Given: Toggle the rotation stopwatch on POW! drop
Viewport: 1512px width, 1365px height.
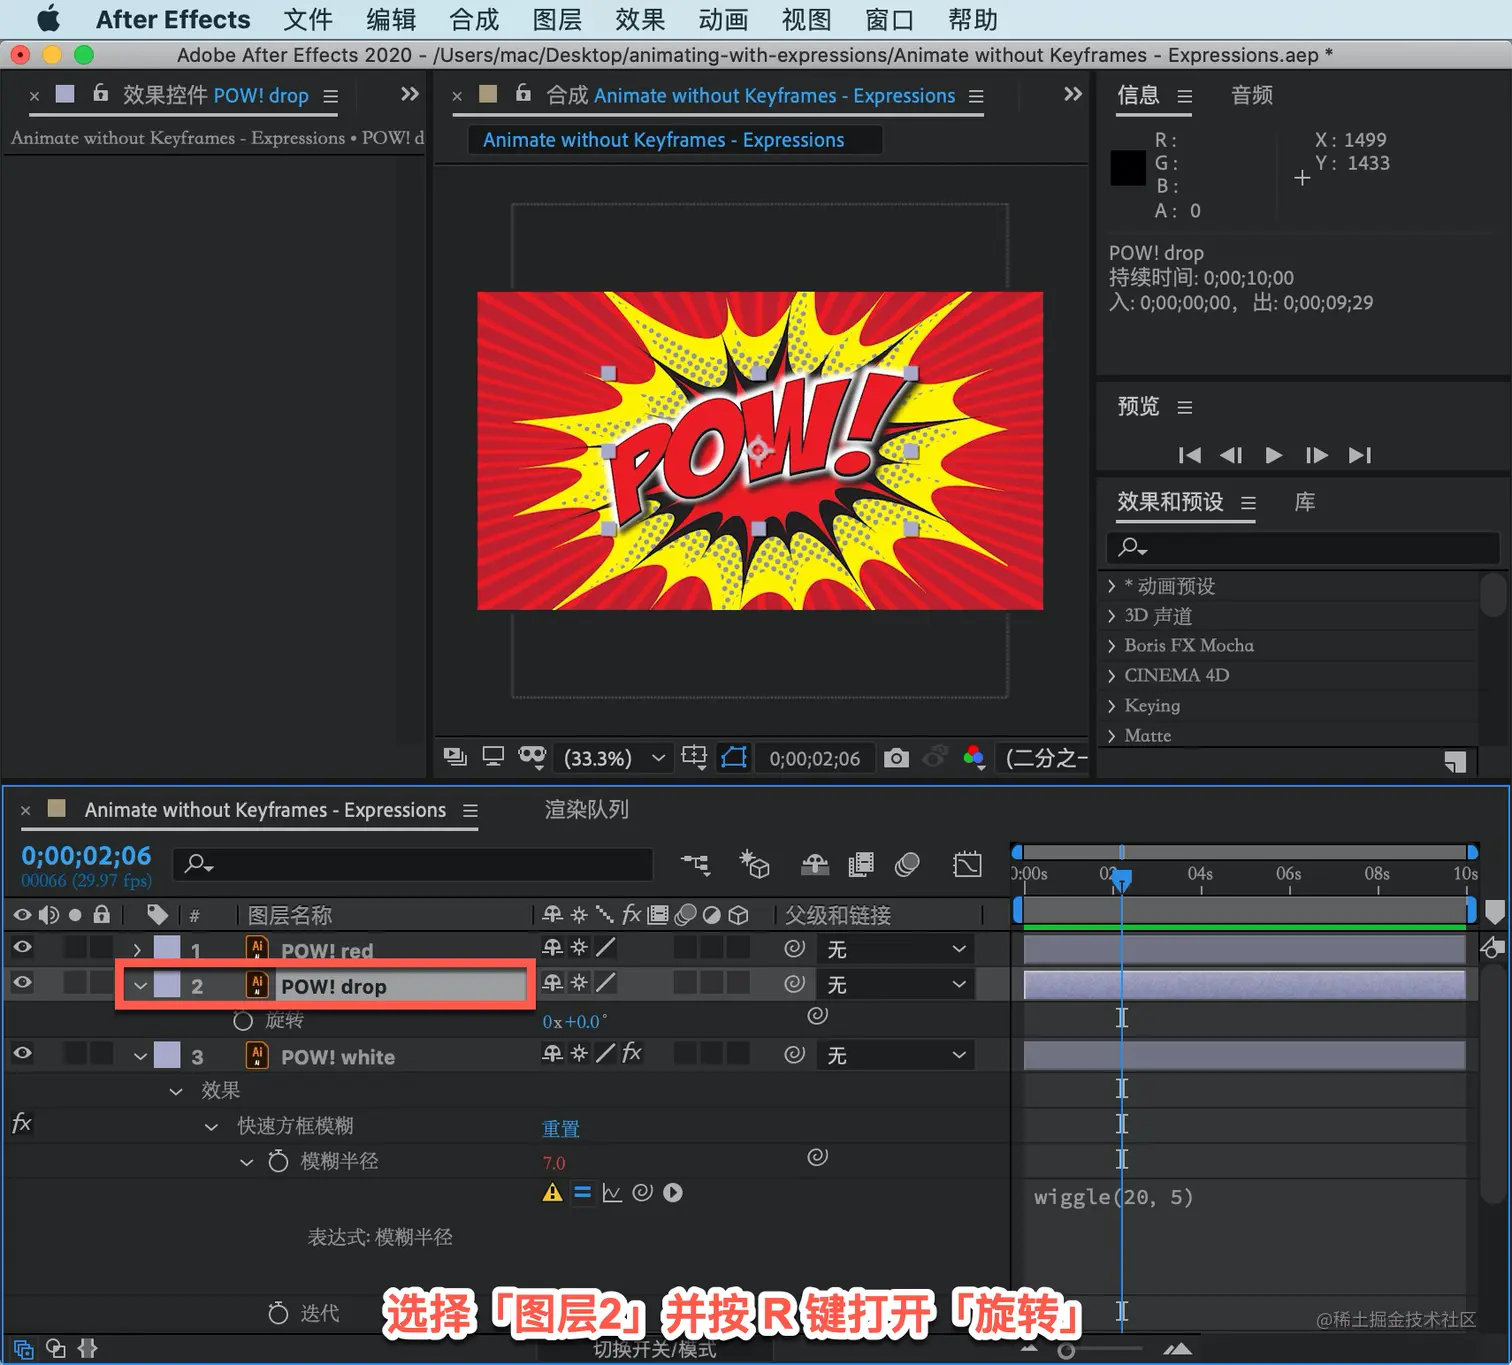Looking at the screenshot, I should 243,1021.
